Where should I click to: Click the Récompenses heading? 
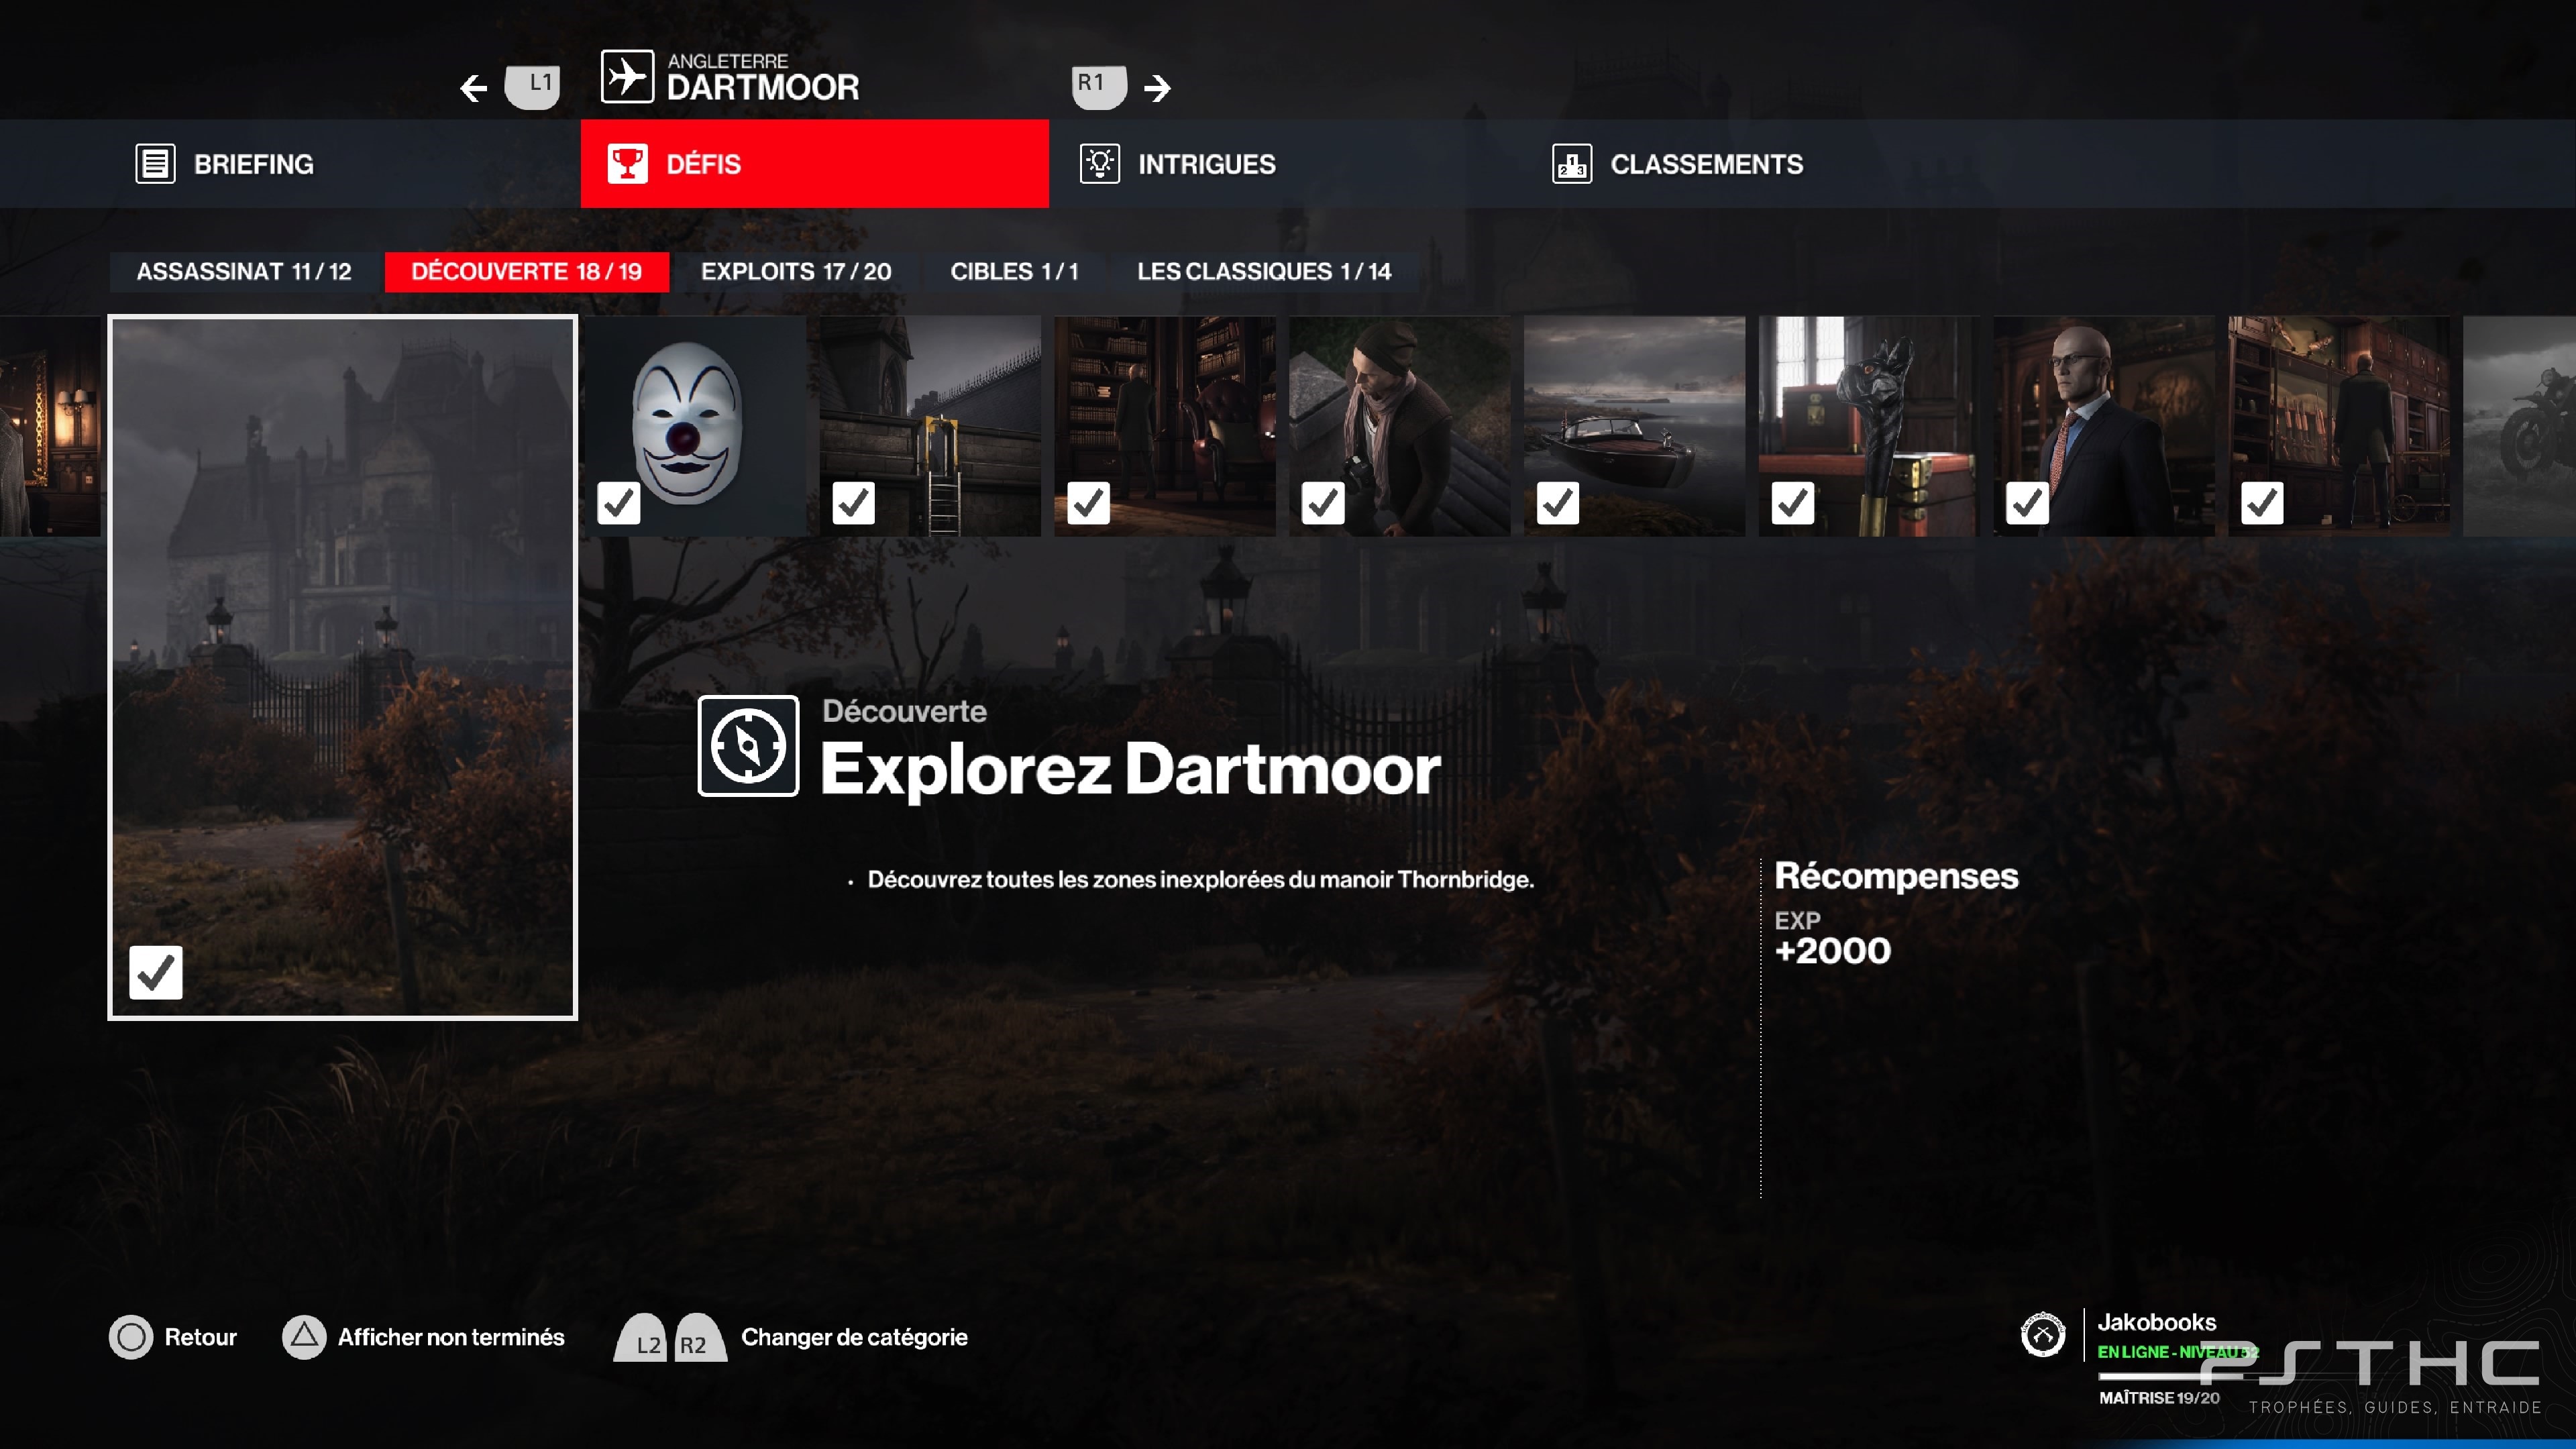1896,876
